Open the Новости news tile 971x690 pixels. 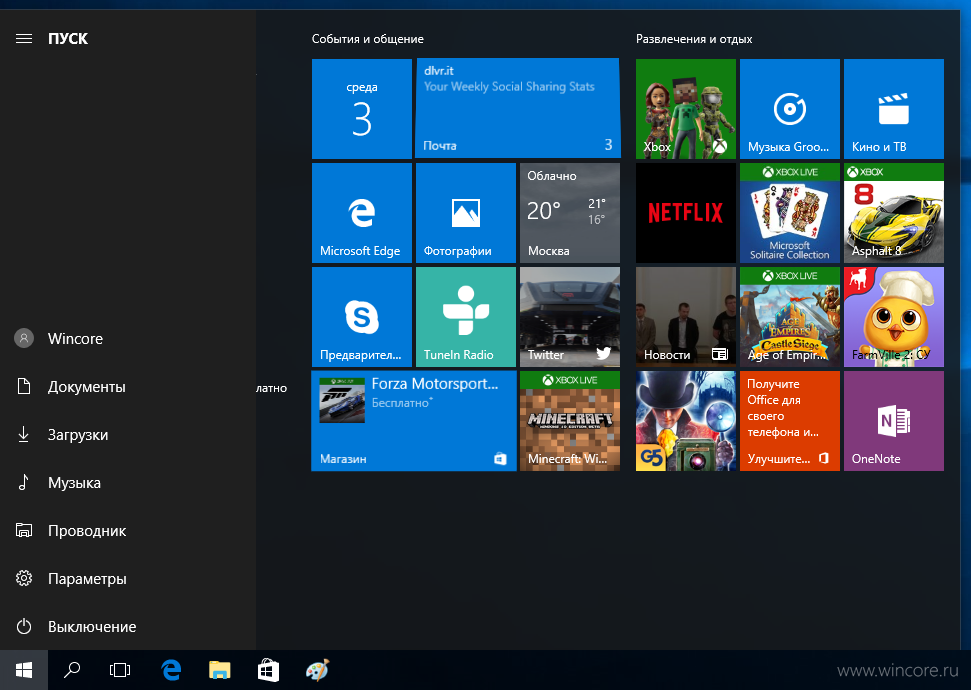pos(686,317)
